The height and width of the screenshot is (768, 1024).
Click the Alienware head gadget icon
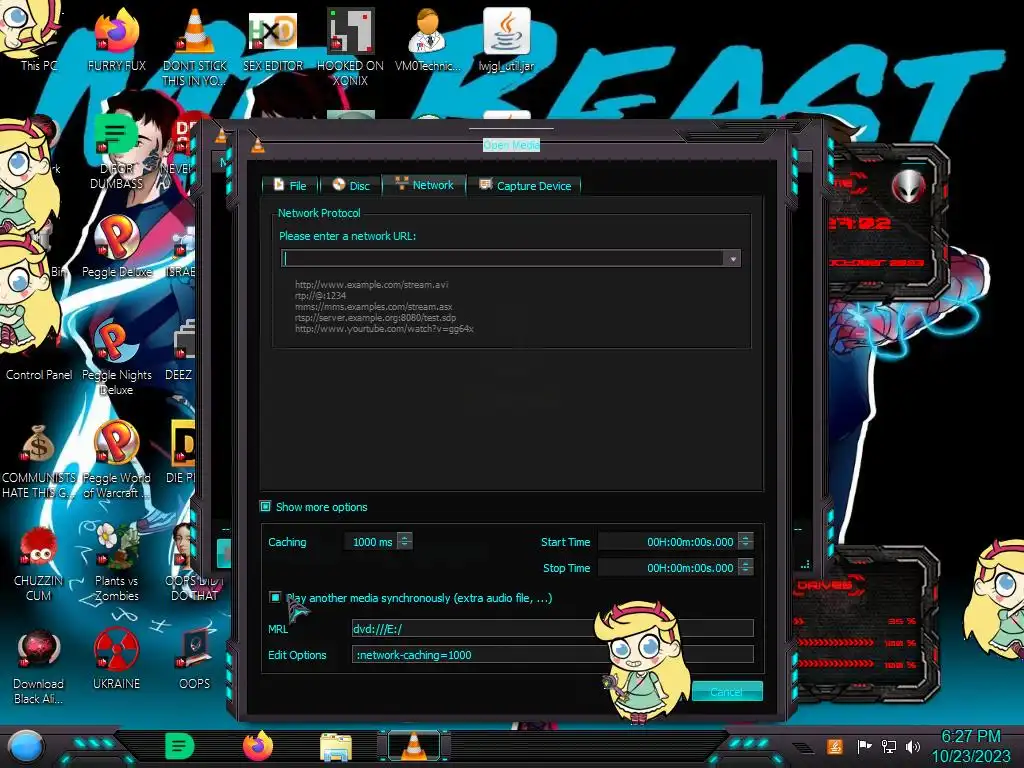click(908, 185)
